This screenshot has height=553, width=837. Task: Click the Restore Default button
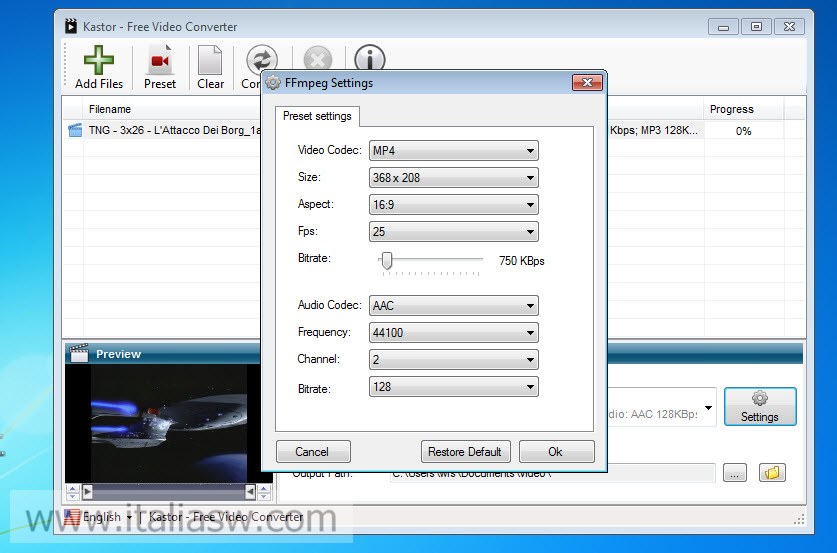tap(465, 452)
